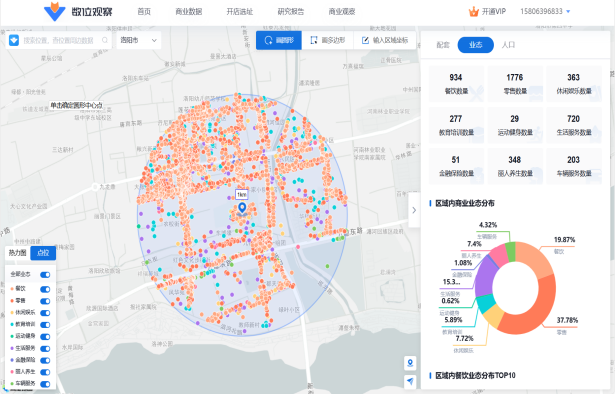Turn off the 车辆服务 category switch
This screenshot has width=615, height=394.
click(45, 384)
